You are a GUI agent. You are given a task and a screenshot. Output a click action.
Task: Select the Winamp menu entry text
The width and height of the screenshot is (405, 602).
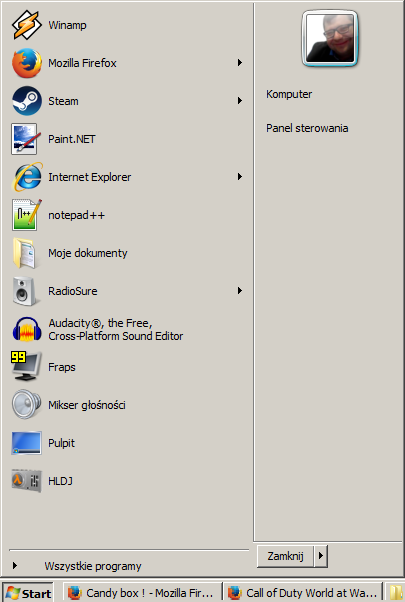coord(67,25)
